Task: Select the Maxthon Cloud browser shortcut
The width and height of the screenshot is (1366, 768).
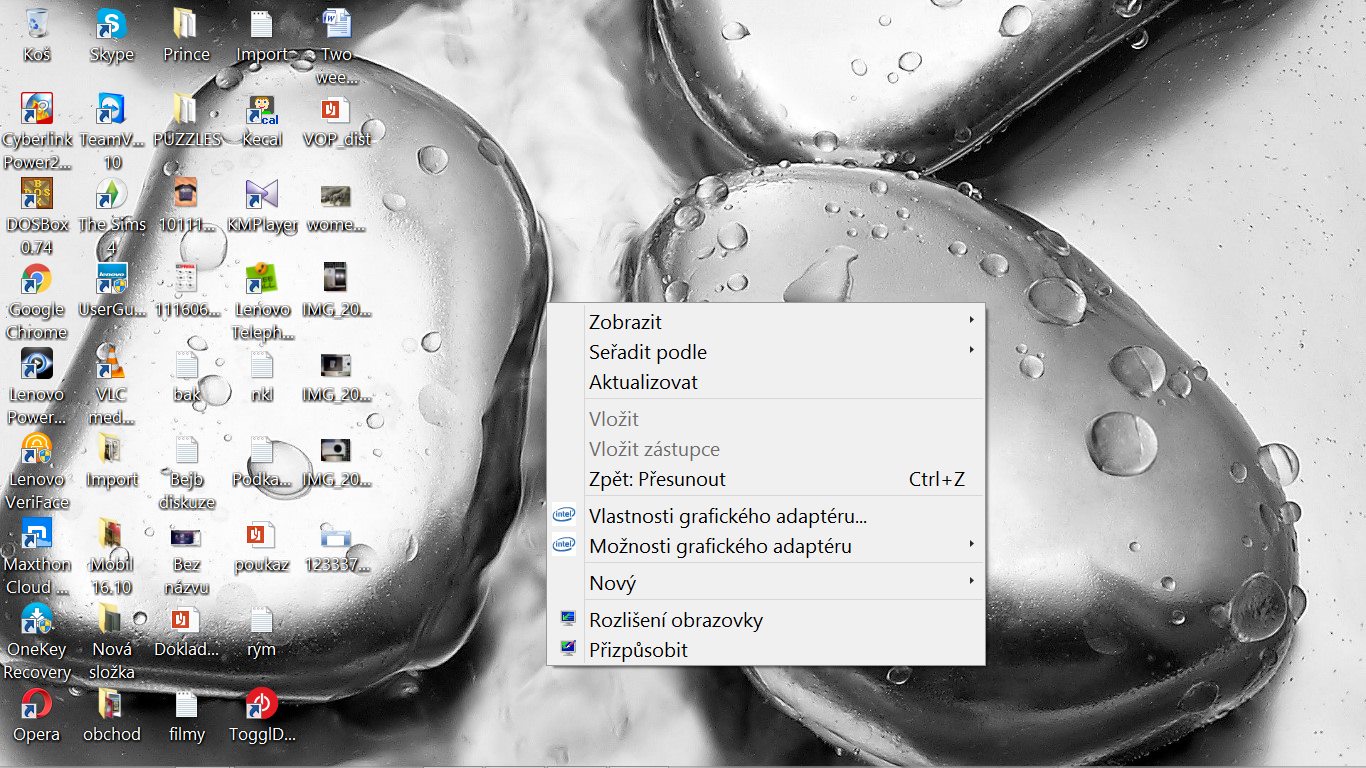Action: click(x=37, y=533)
